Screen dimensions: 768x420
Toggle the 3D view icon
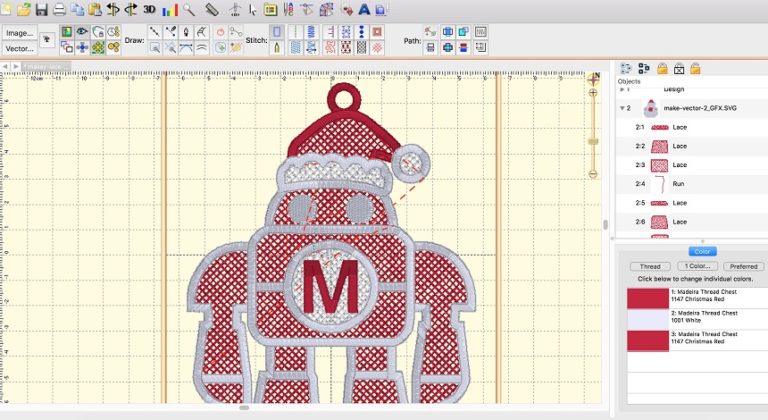(x=149, y=9)
